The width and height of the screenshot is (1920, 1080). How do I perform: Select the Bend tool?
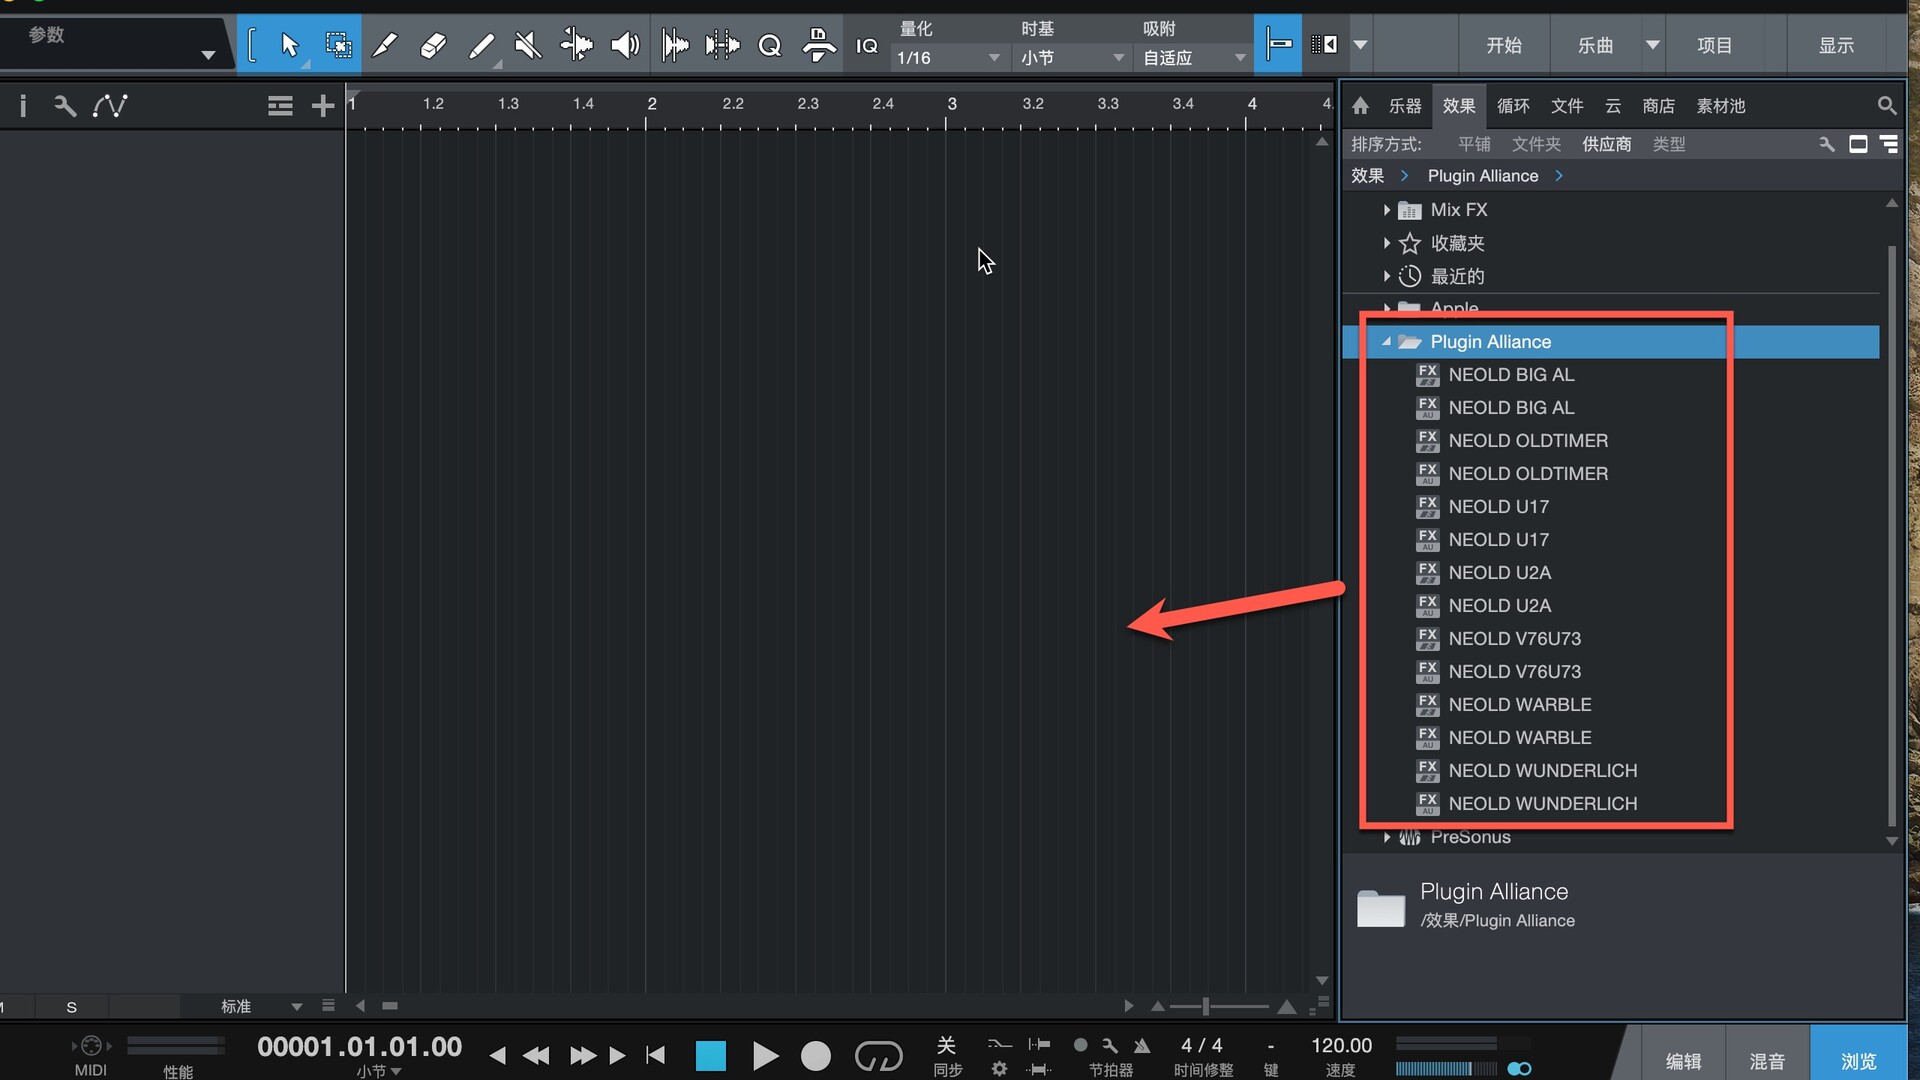[576, 45]
